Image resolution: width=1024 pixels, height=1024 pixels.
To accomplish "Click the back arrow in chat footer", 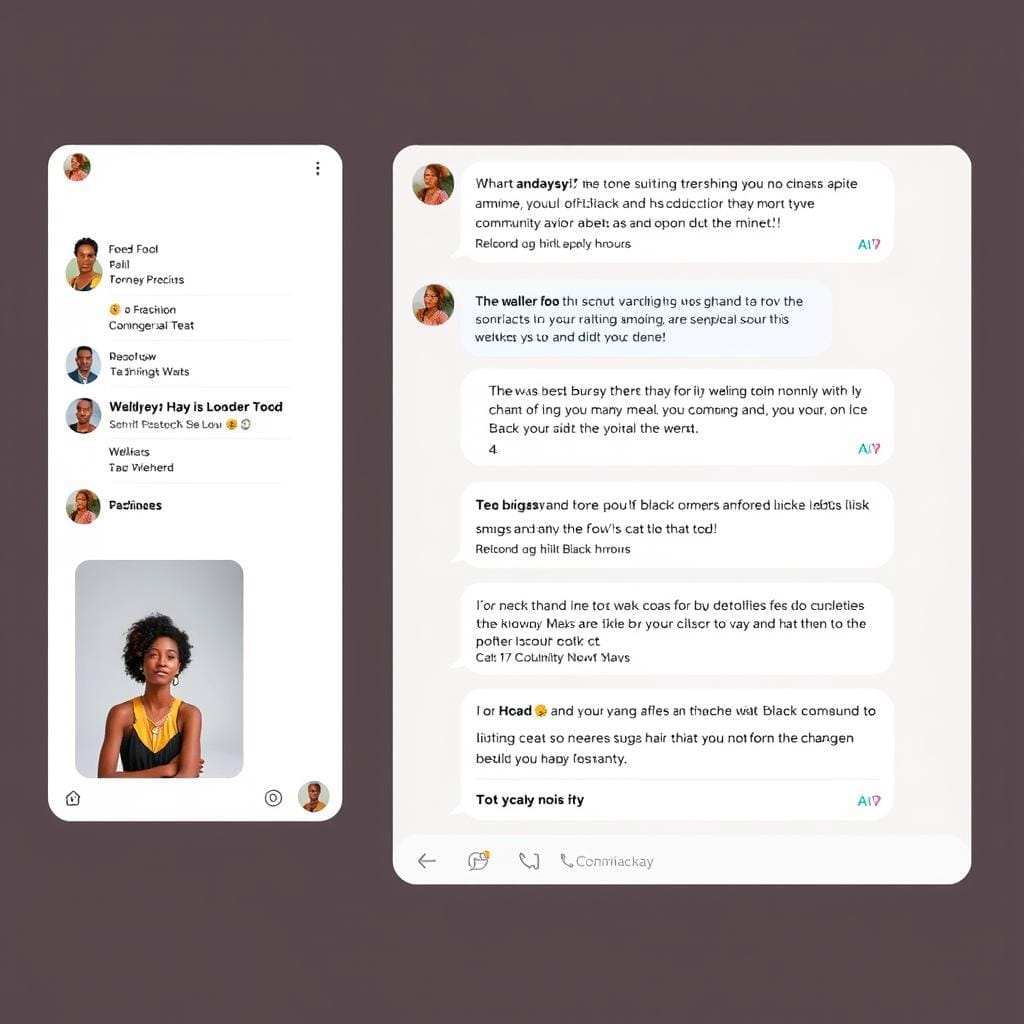I will click(426, 861).
